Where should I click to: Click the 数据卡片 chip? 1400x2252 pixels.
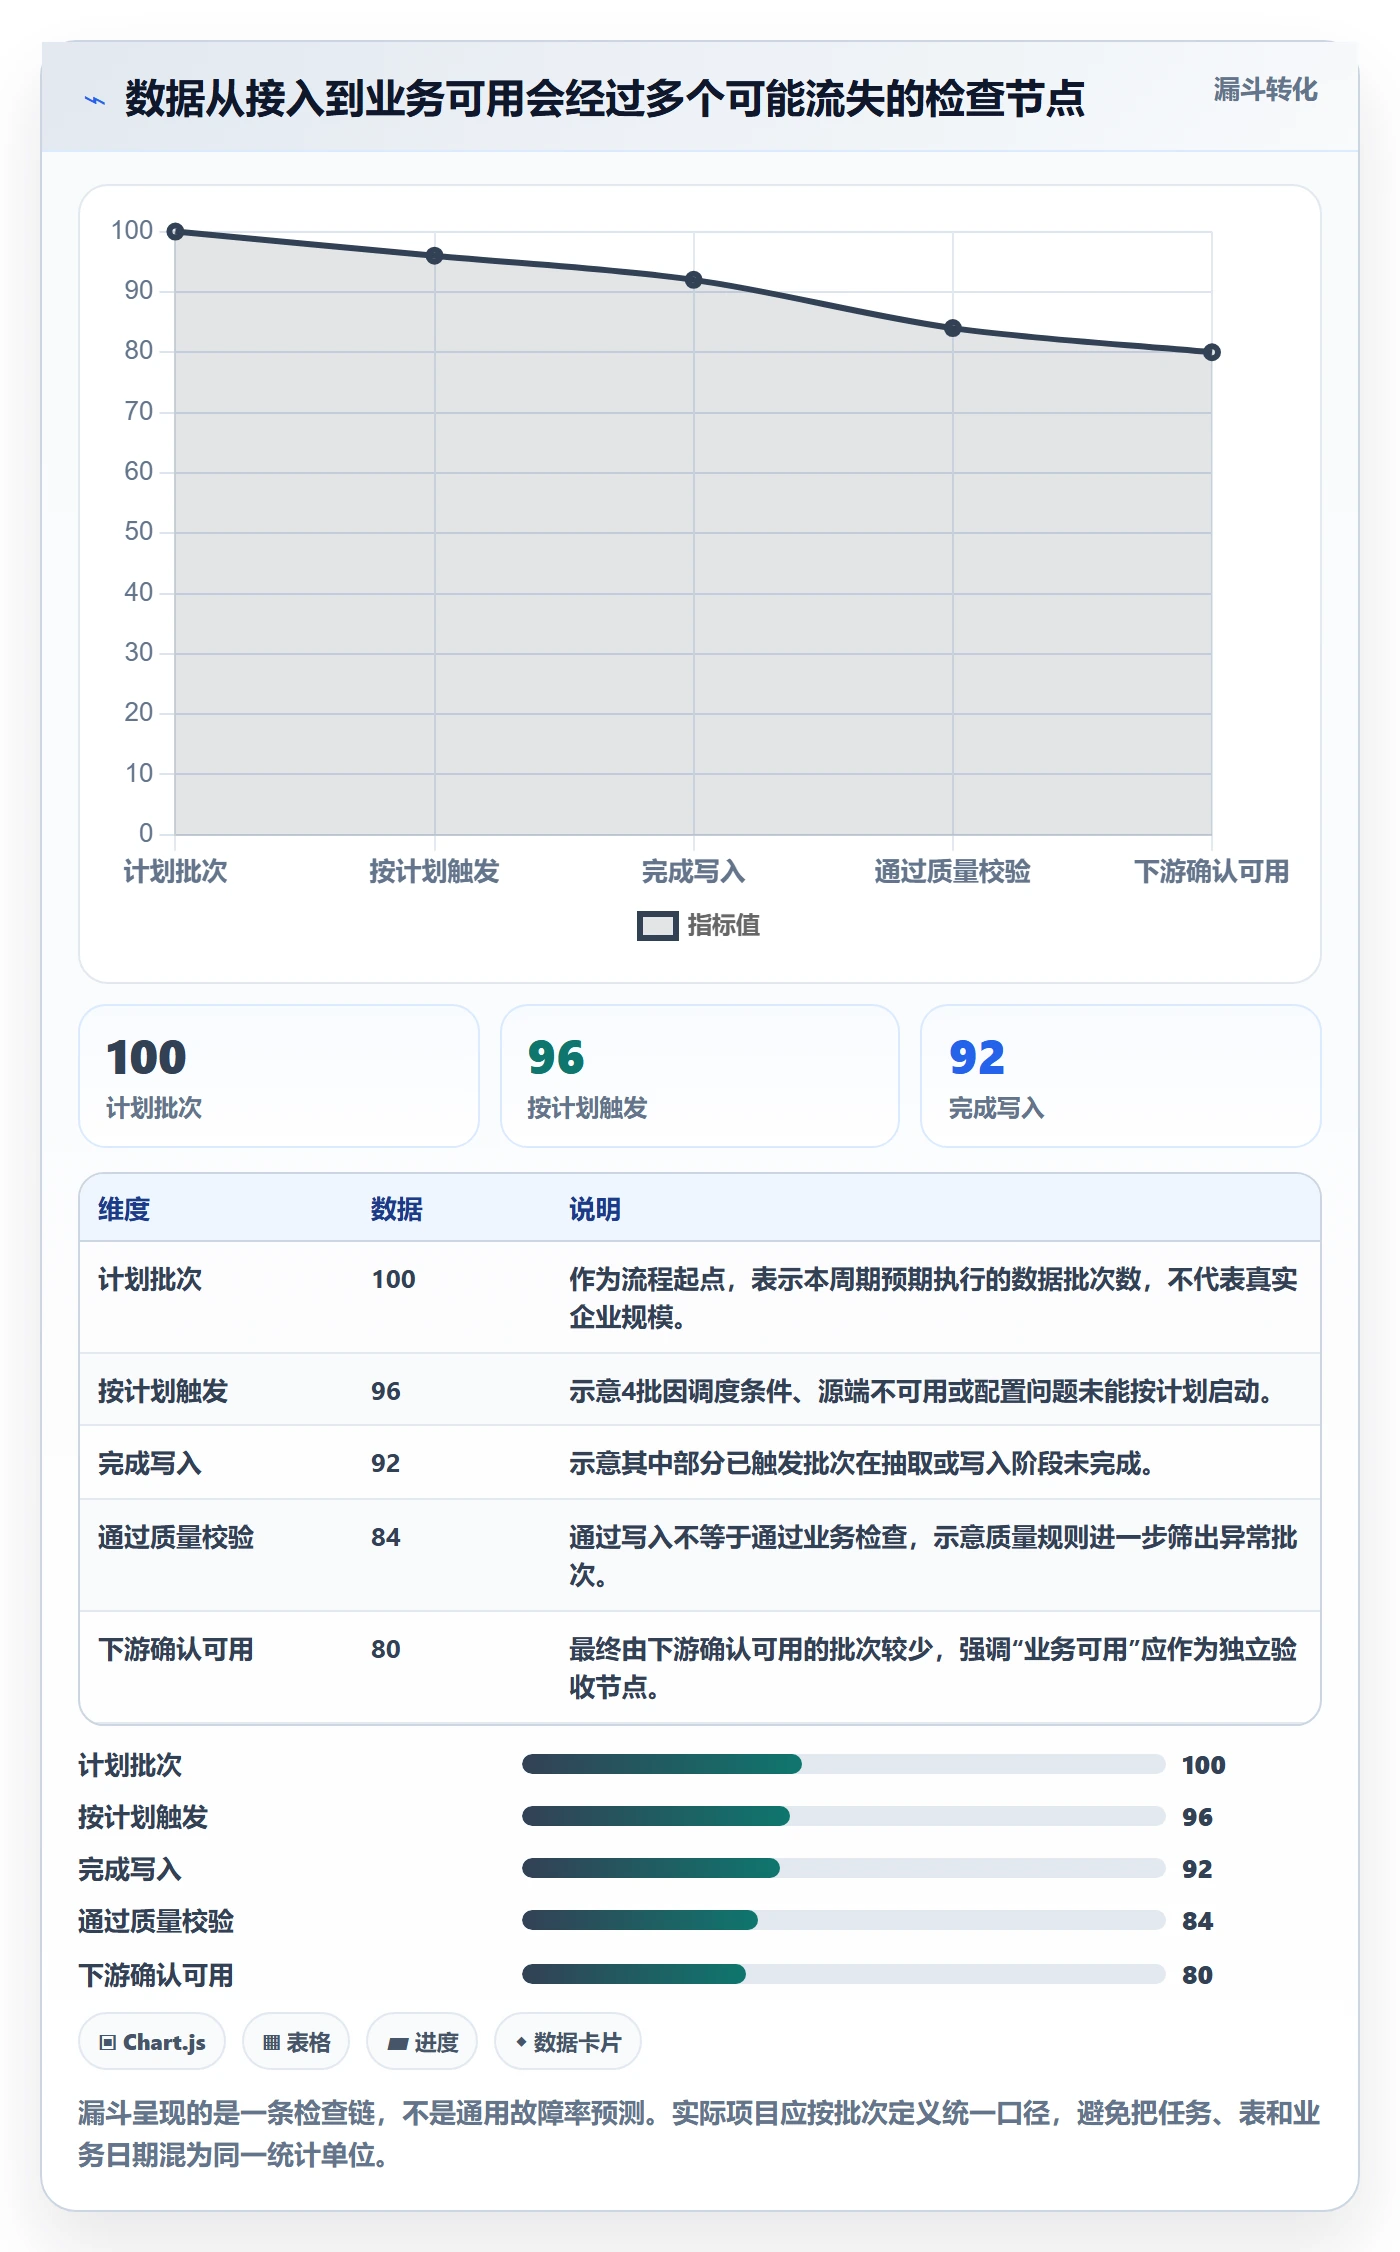click(x=568, y=2042)
